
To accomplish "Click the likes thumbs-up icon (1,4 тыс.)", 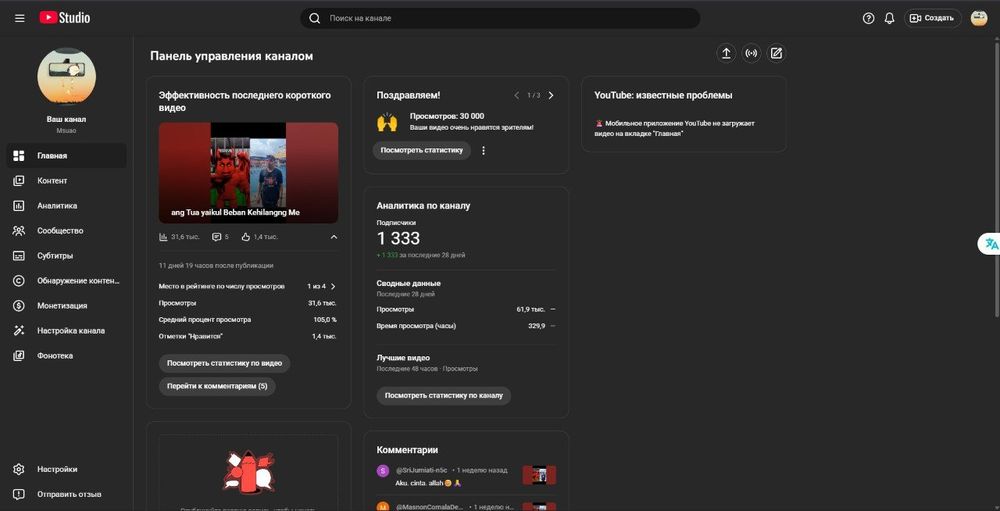I will point(246,237).
